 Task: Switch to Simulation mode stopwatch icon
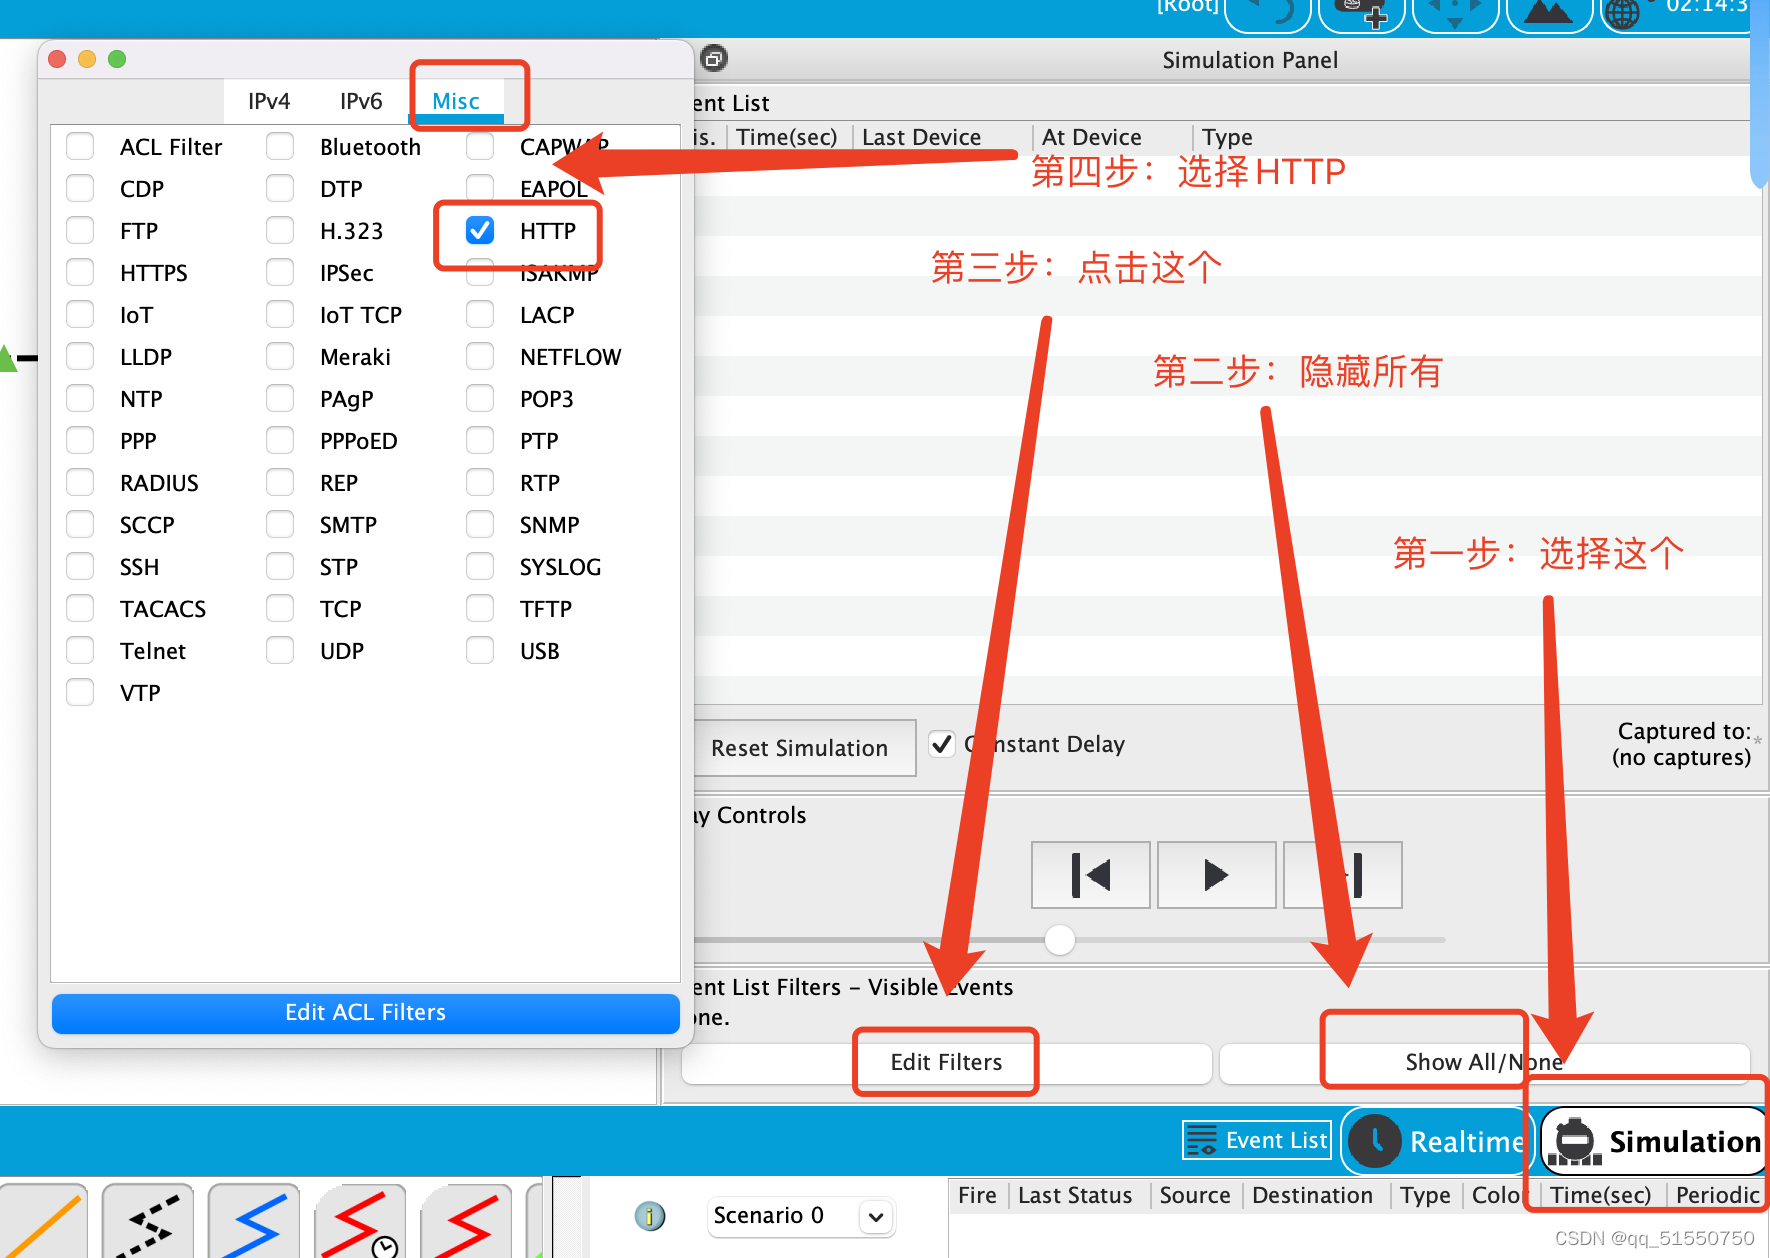(1575, 1141)
